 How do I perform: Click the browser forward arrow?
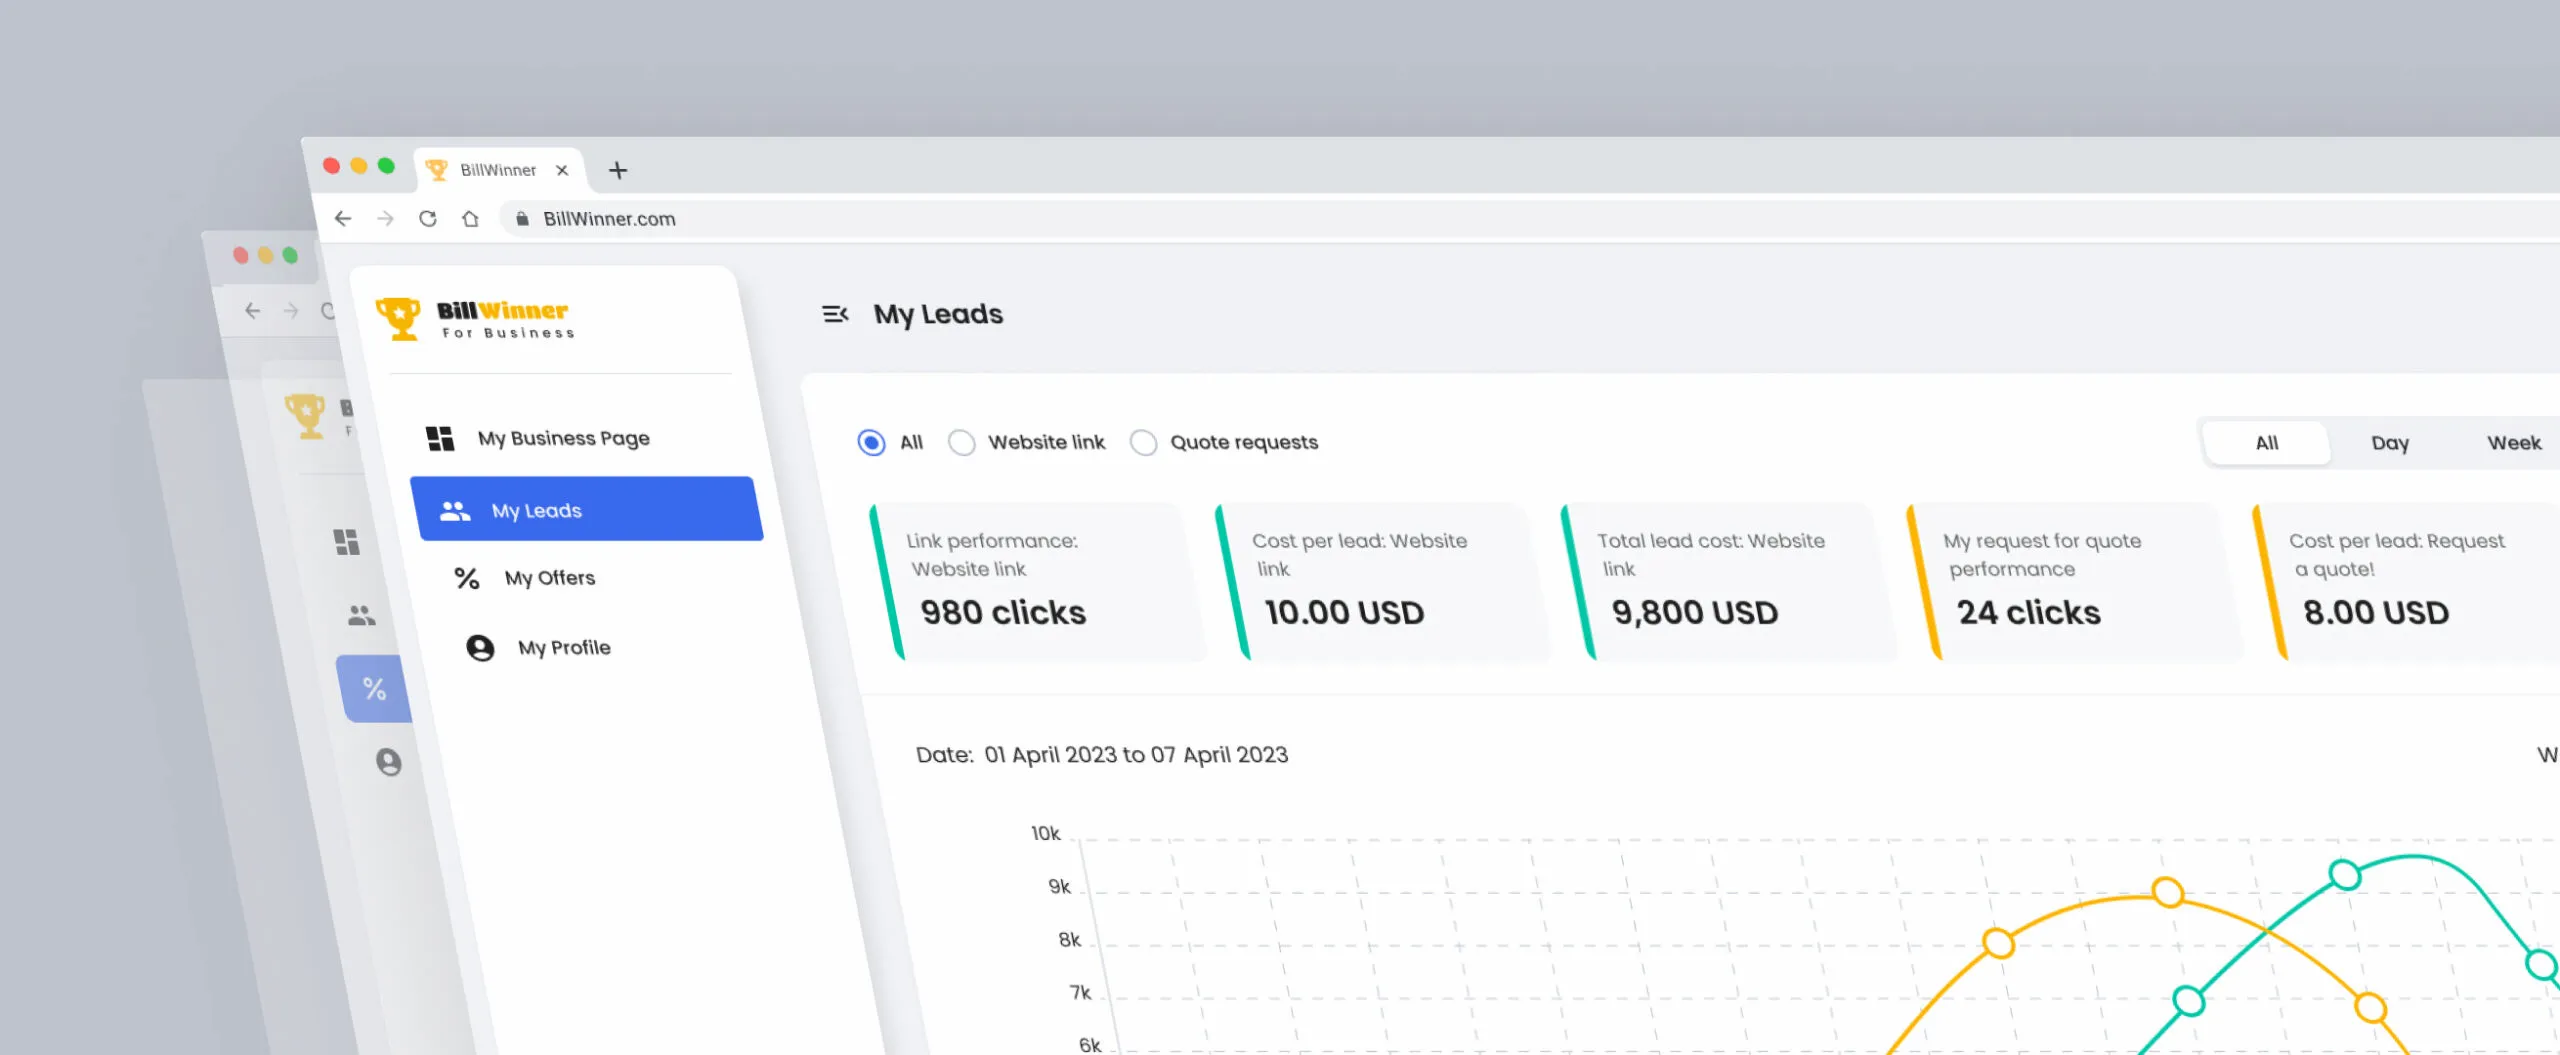(385, 218)
